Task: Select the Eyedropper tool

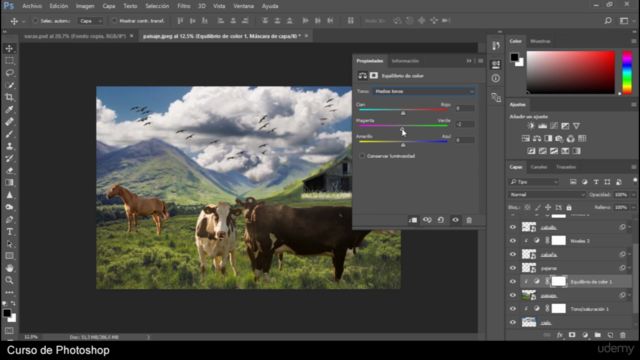Action: (9, 109)
